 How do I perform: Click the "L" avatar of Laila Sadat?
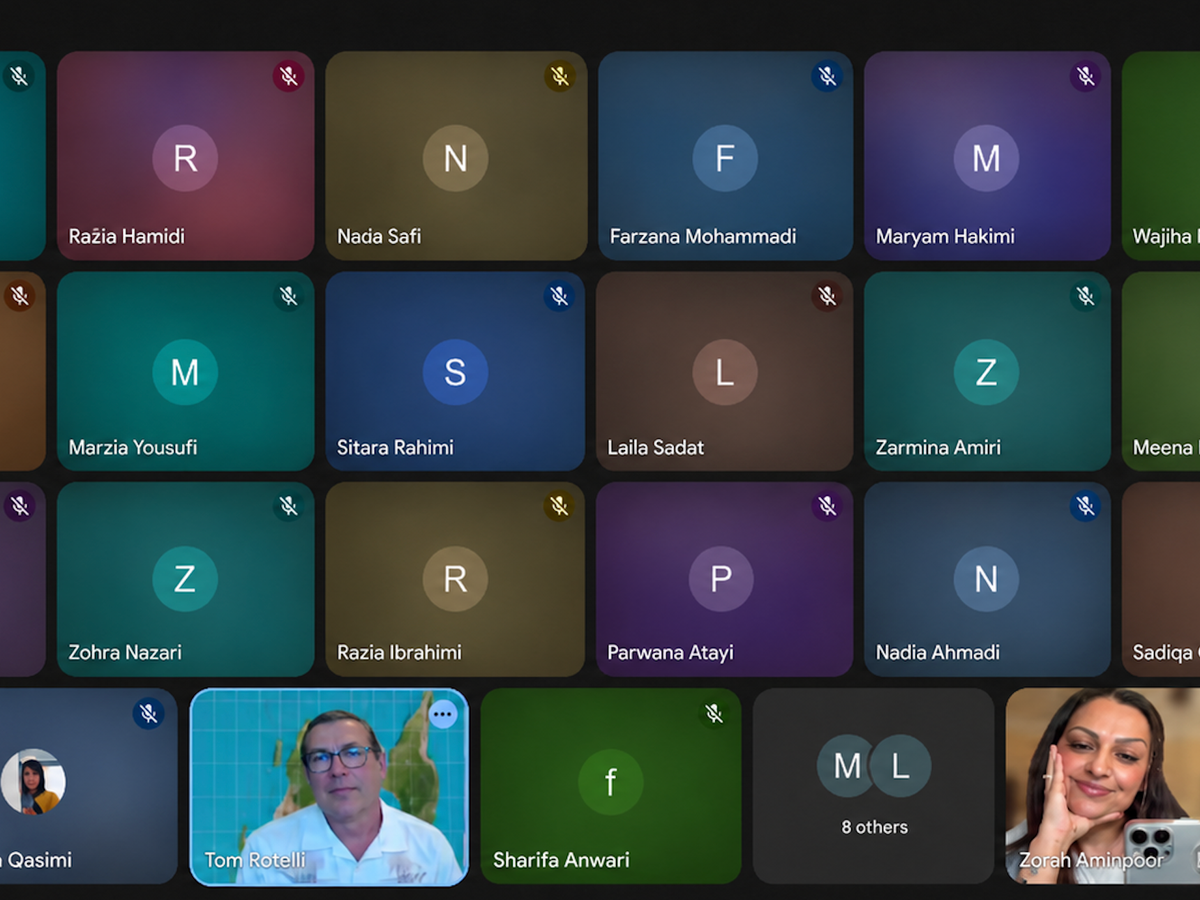725,373
